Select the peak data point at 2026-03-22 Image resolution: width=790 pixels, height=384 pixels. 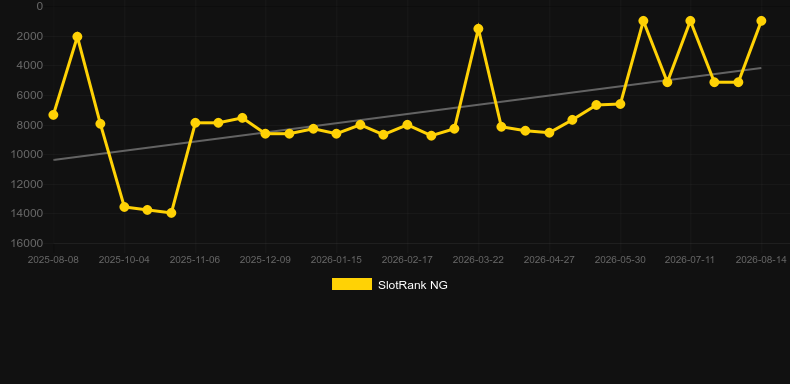(x=478, y=29)
